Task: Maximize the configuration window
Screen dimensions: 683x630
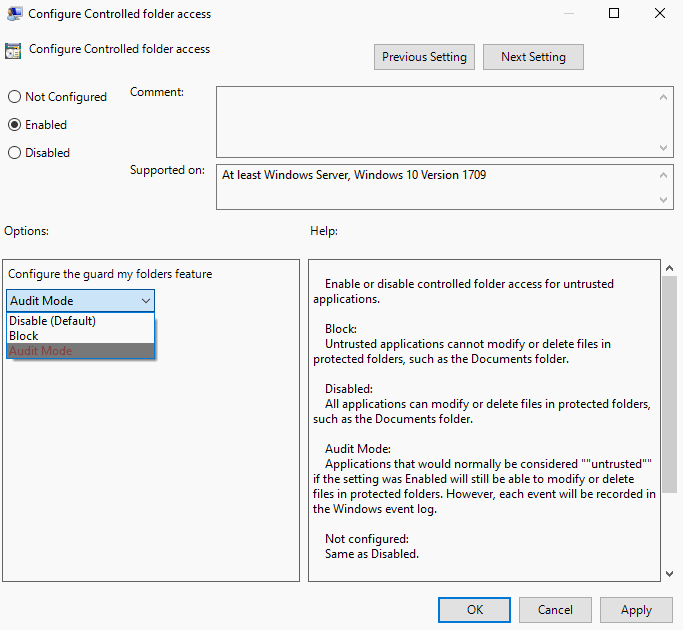Action: (x=614, y=14)
